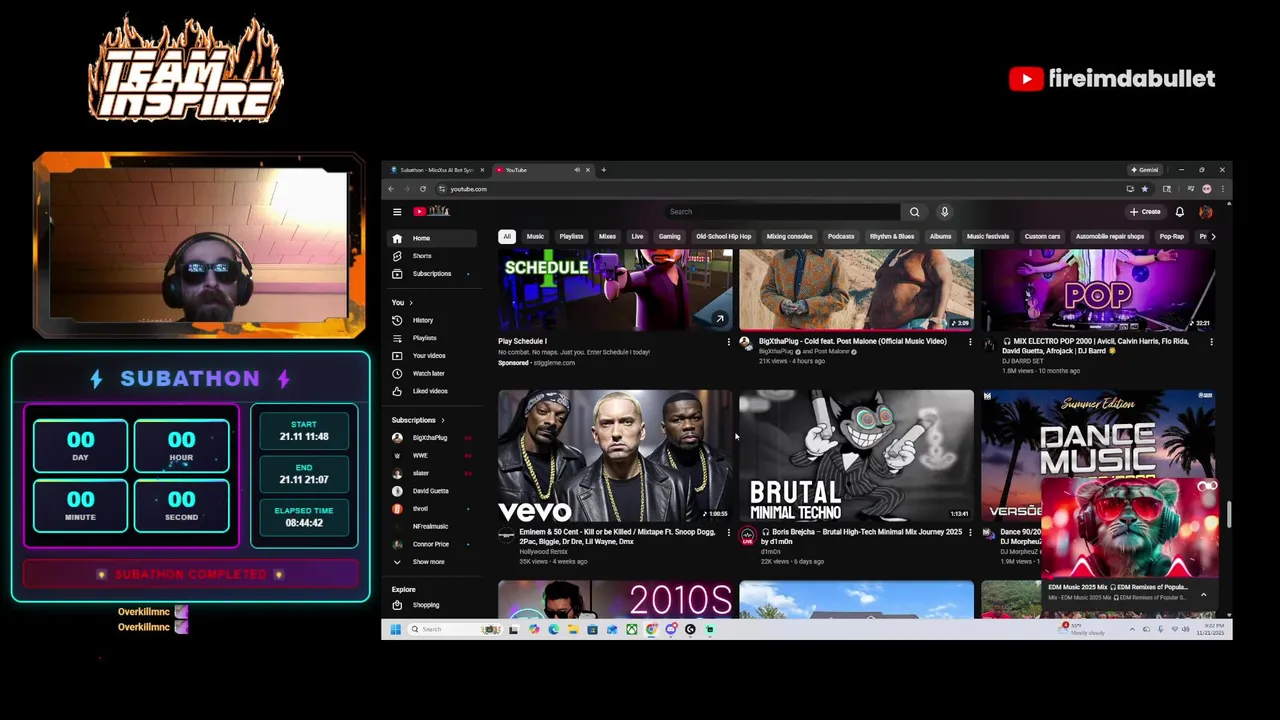
Task: Play the Eminem Snoop 50 Cent thumbnail
Action: click(615, 455)
